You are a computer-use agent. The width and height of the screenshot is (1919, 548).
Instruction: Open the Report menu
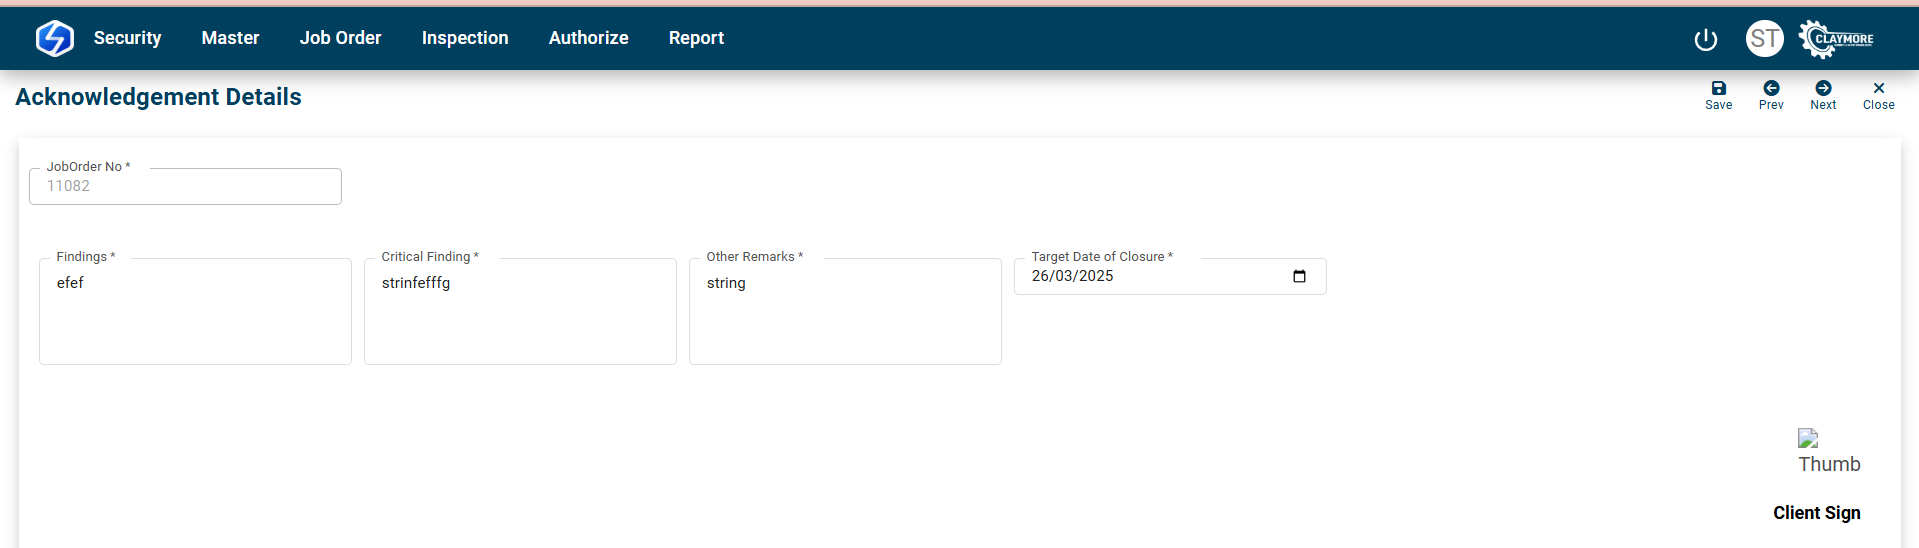[696, 38]
